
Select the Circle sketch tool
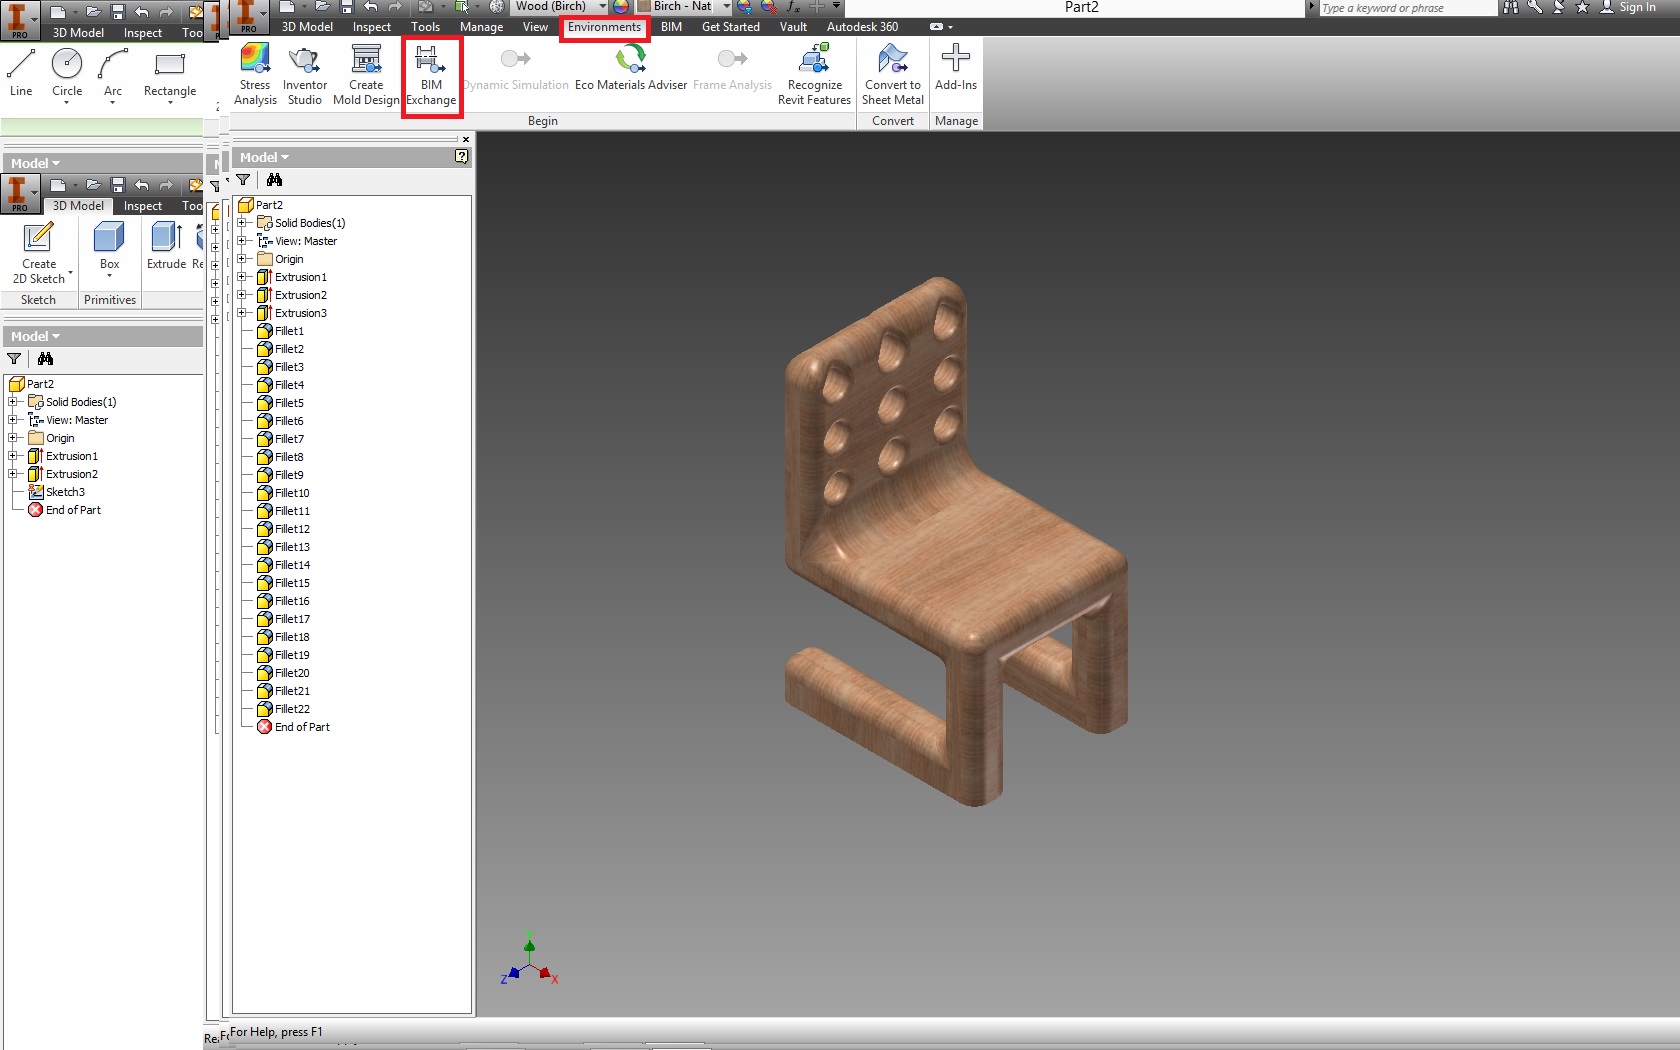(x=67, y=72)
